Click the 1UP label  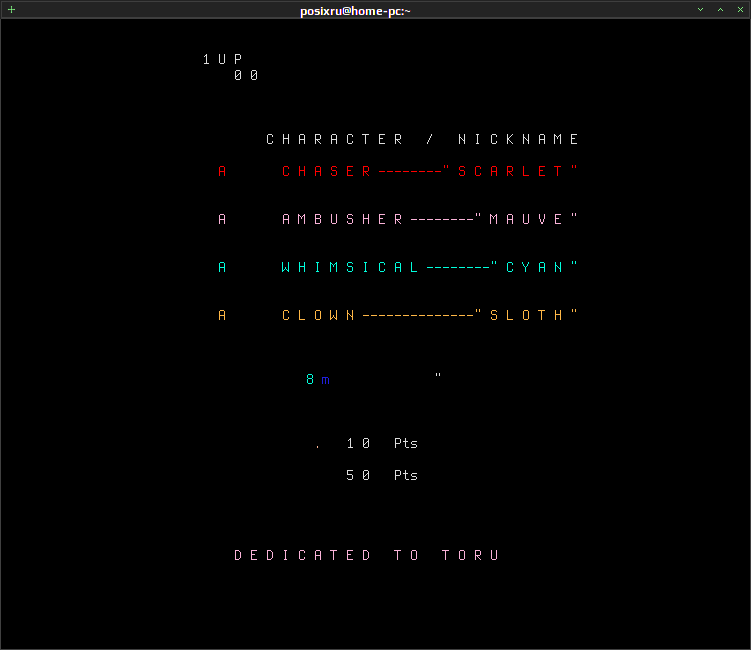coord(223,59)
